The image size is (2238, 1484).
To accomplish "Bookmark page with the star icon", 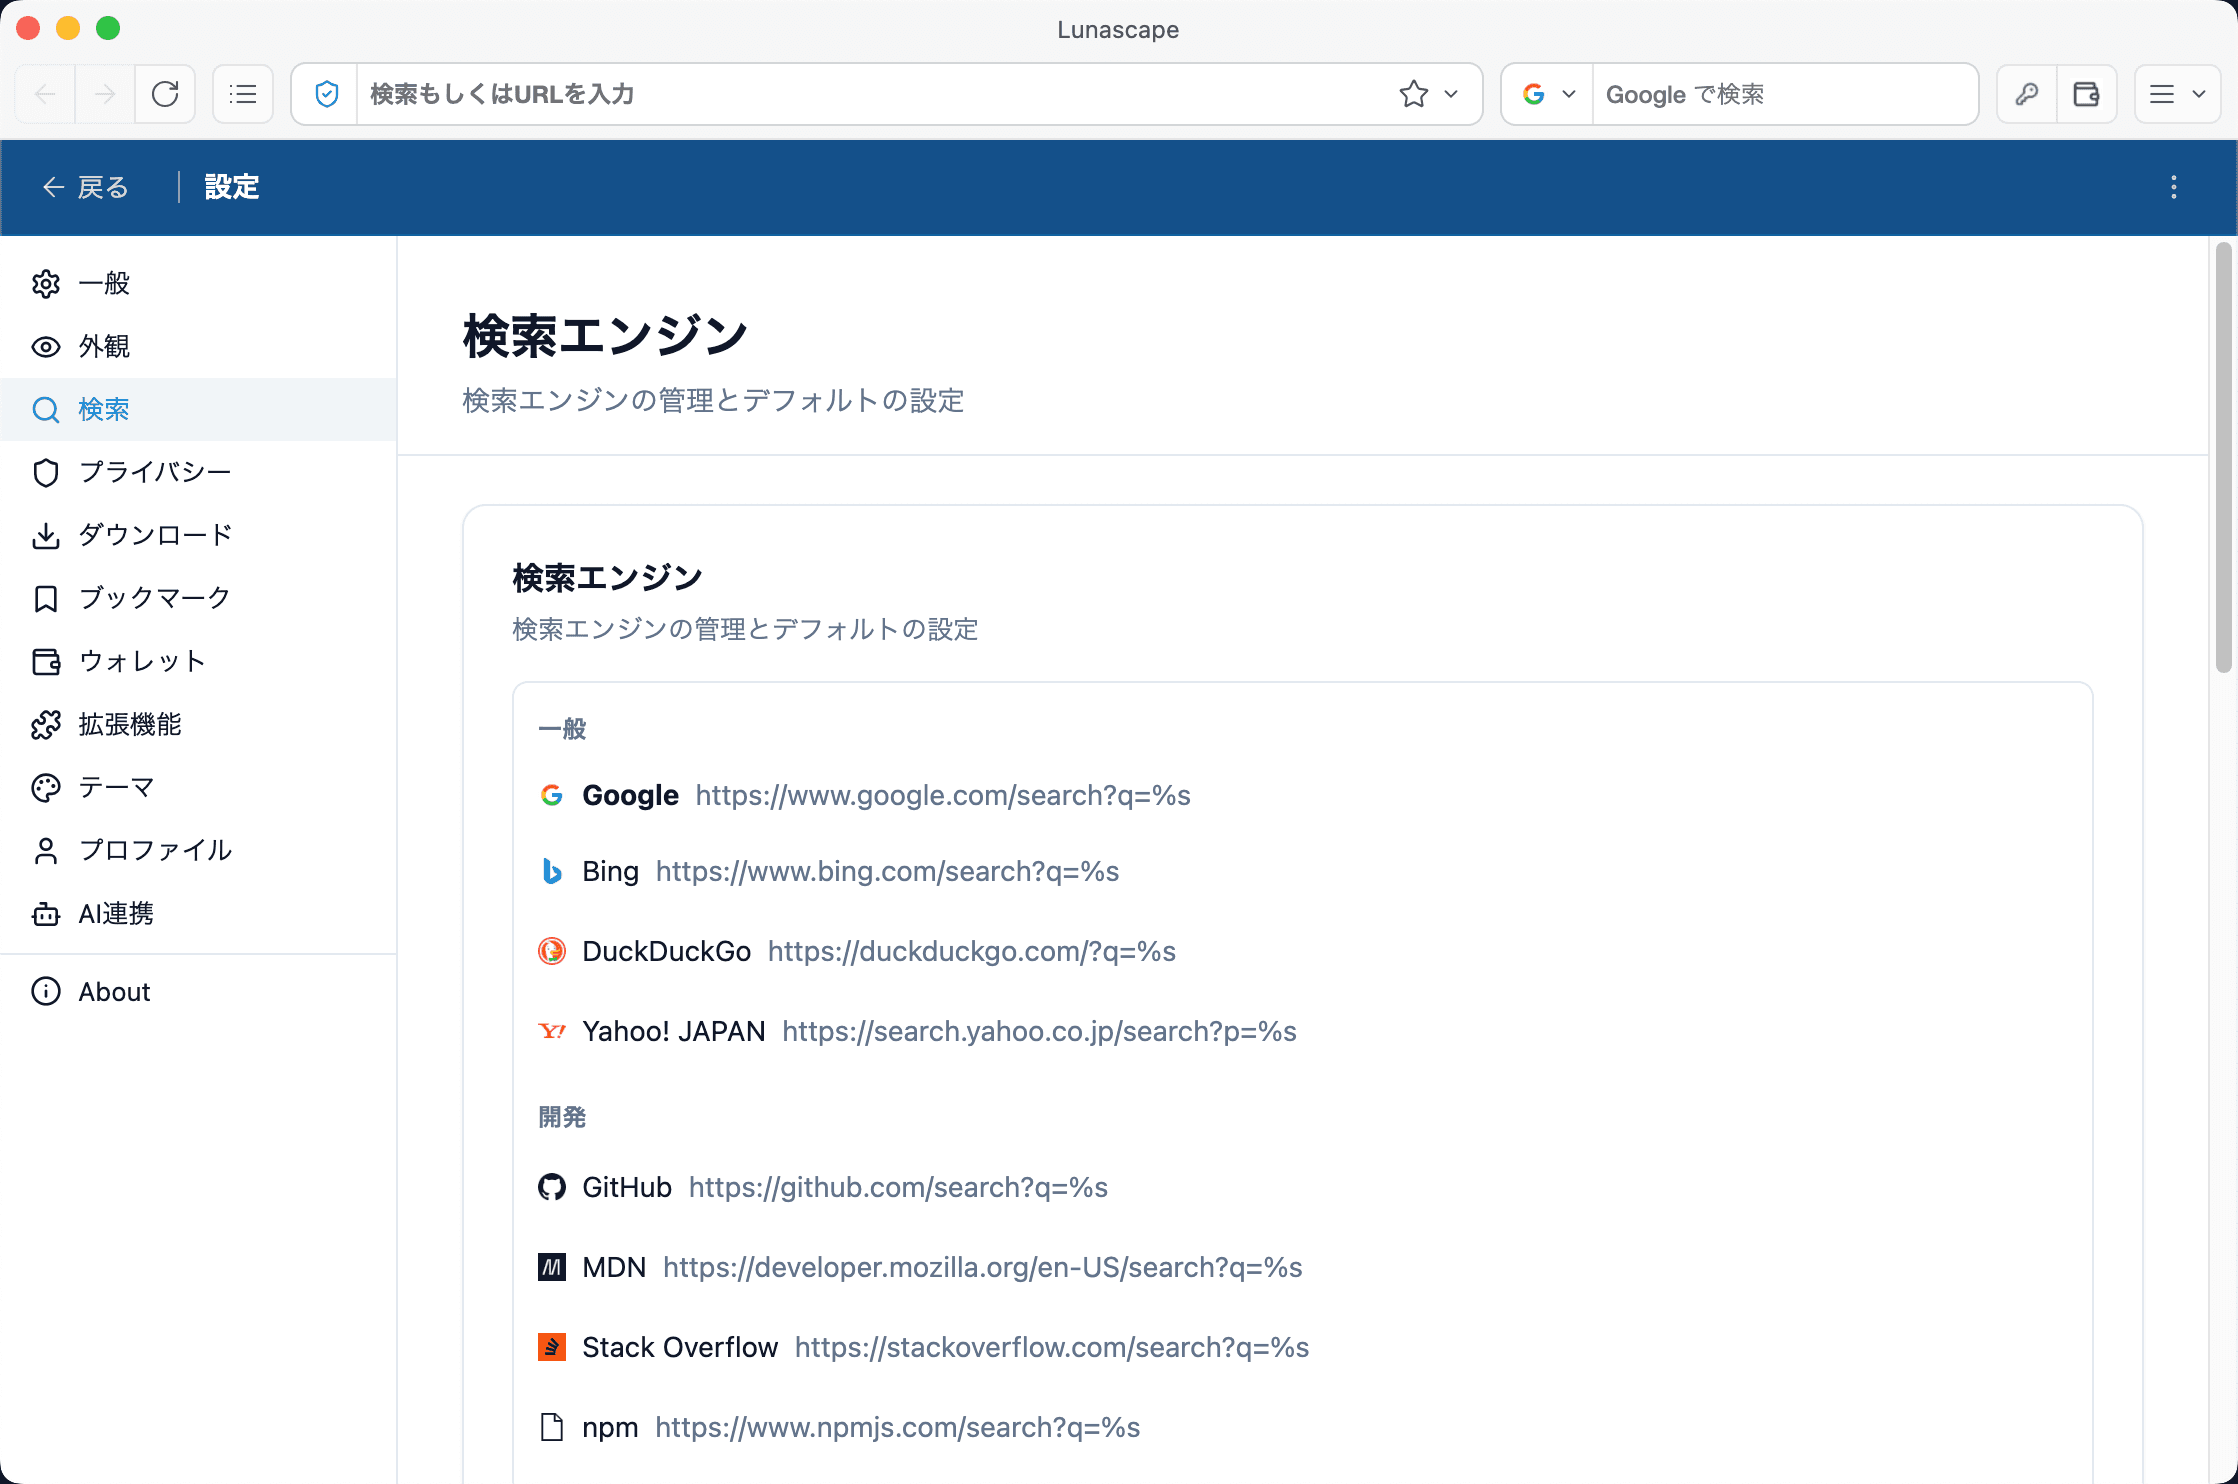I will click(1414, 94).
